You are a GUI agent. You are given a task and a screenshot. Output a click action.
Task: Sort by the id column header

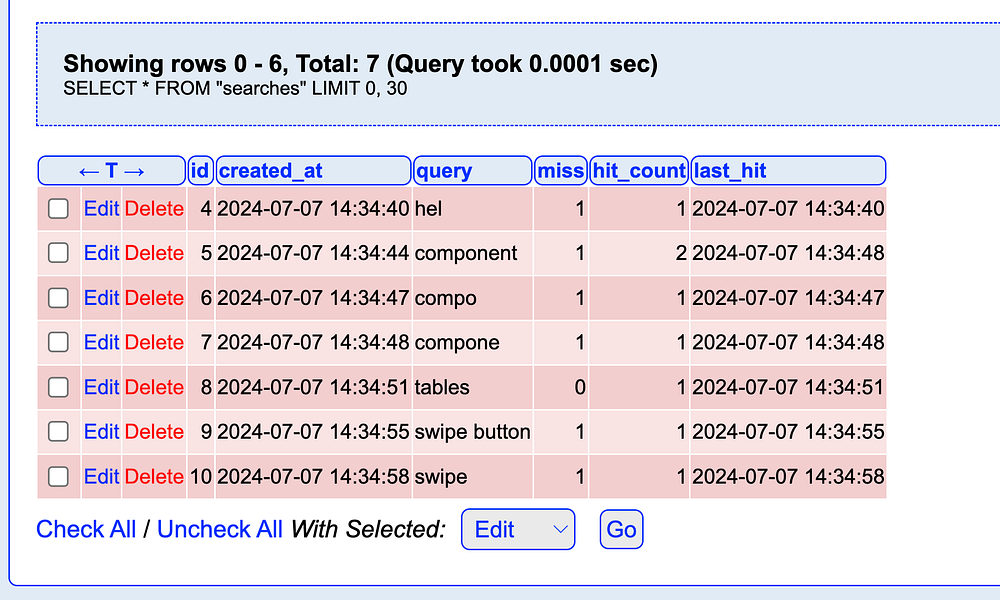[x=200, y=171]
